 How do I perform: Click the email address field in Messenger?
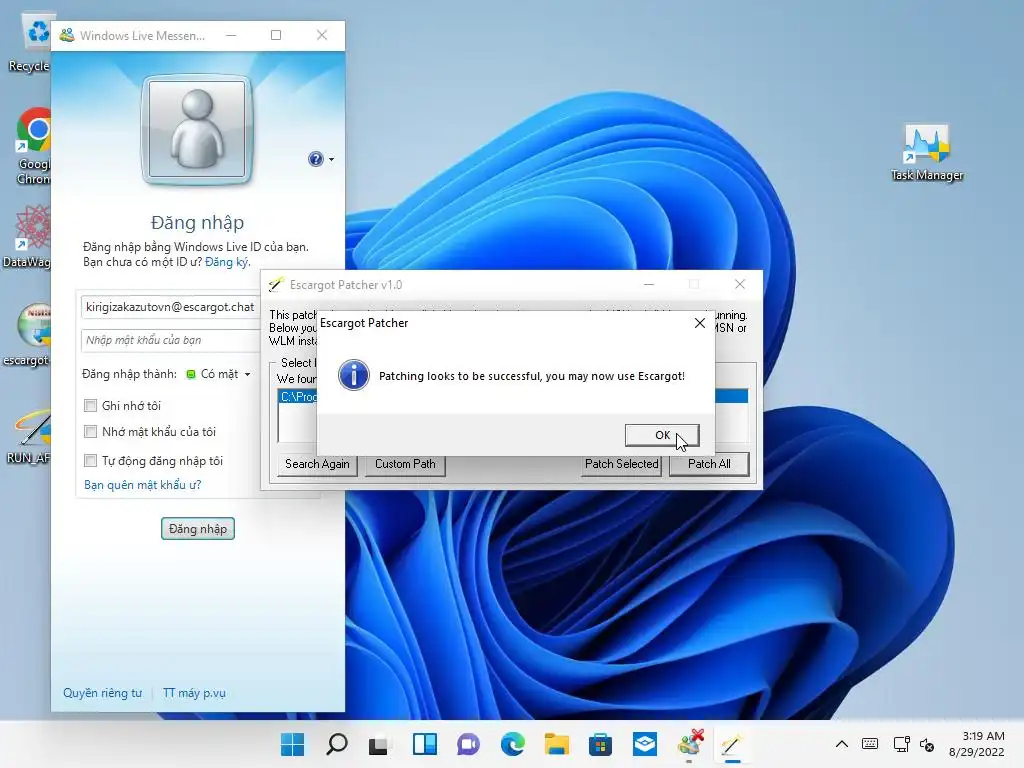(x=171, y=307)
